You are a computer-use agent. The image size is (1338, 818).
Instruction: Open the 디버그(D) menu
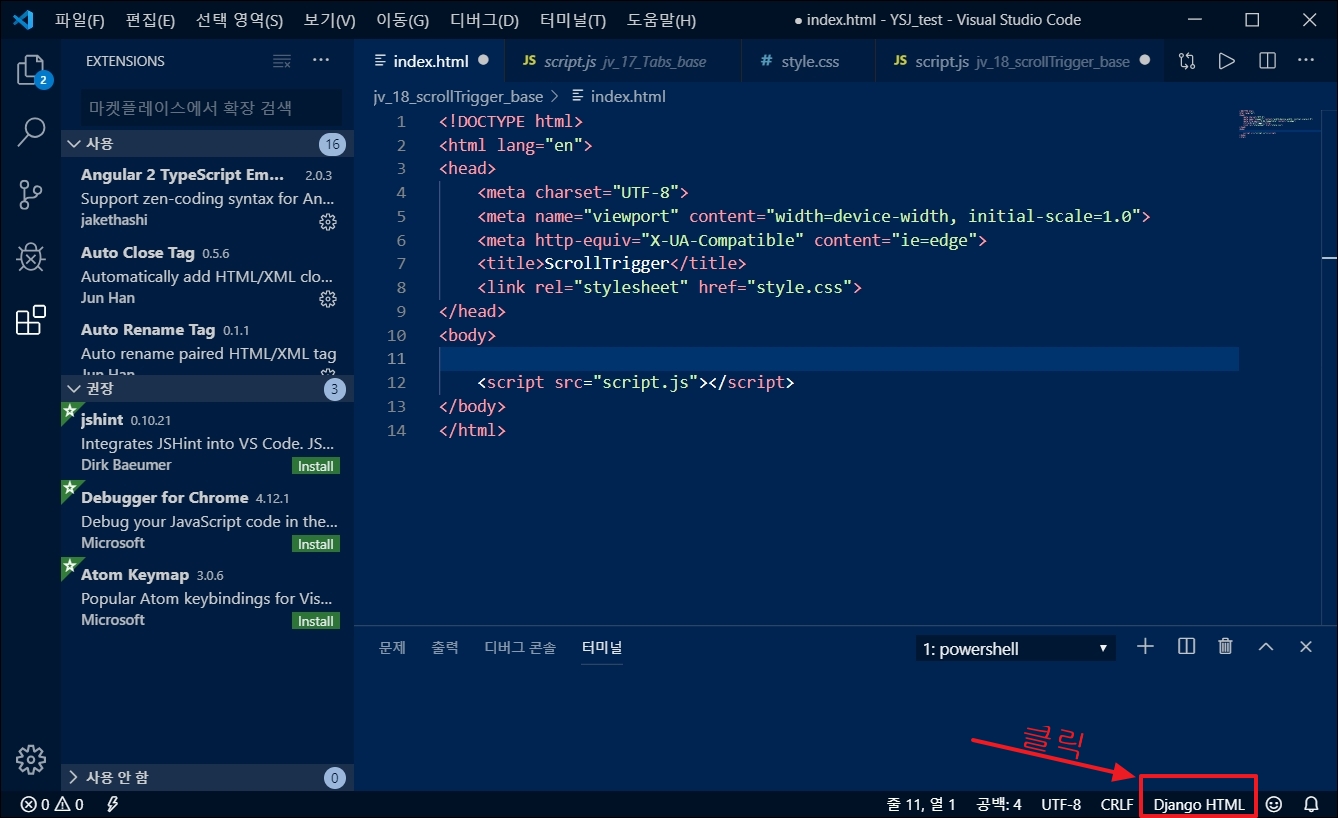[x=484, y=20]
